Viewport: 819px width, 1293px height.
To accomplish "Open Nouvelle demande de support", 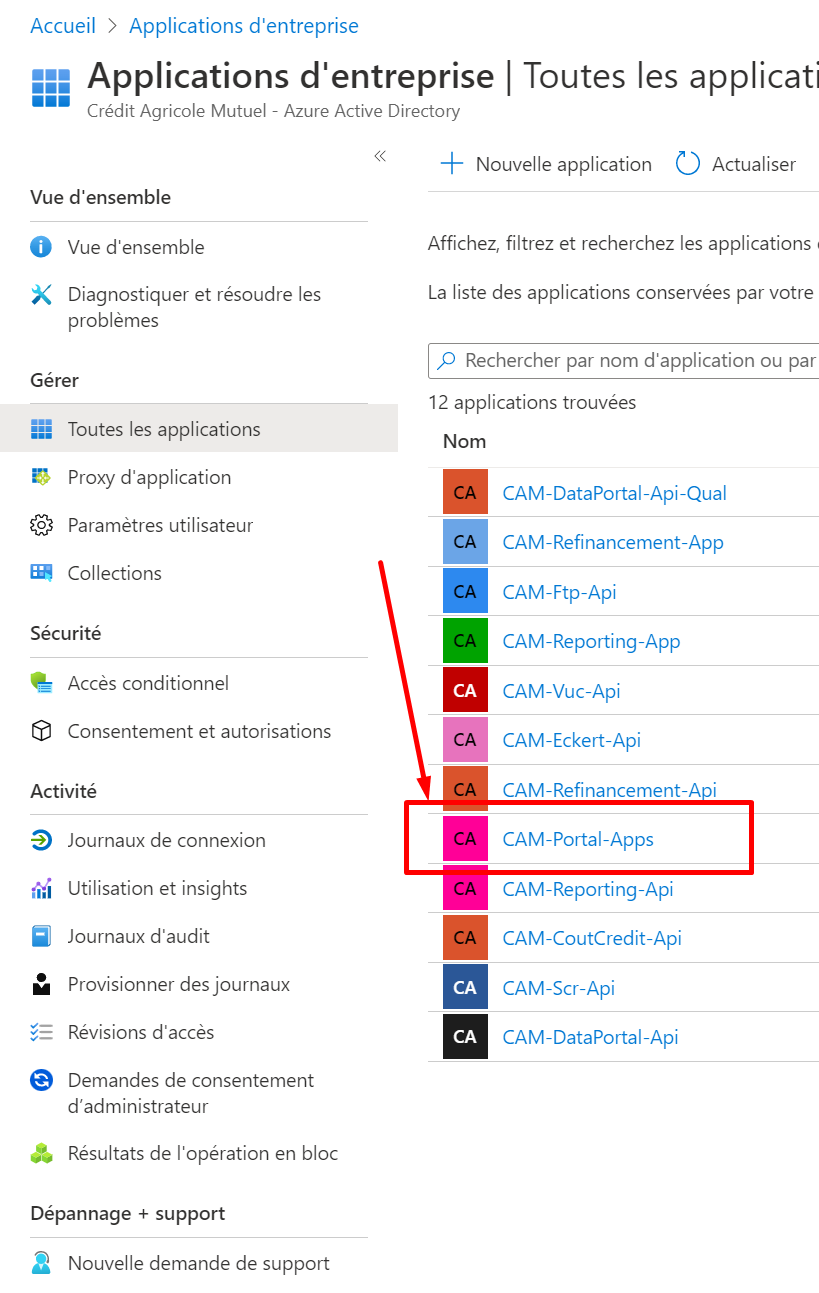I will point(198,1263).
